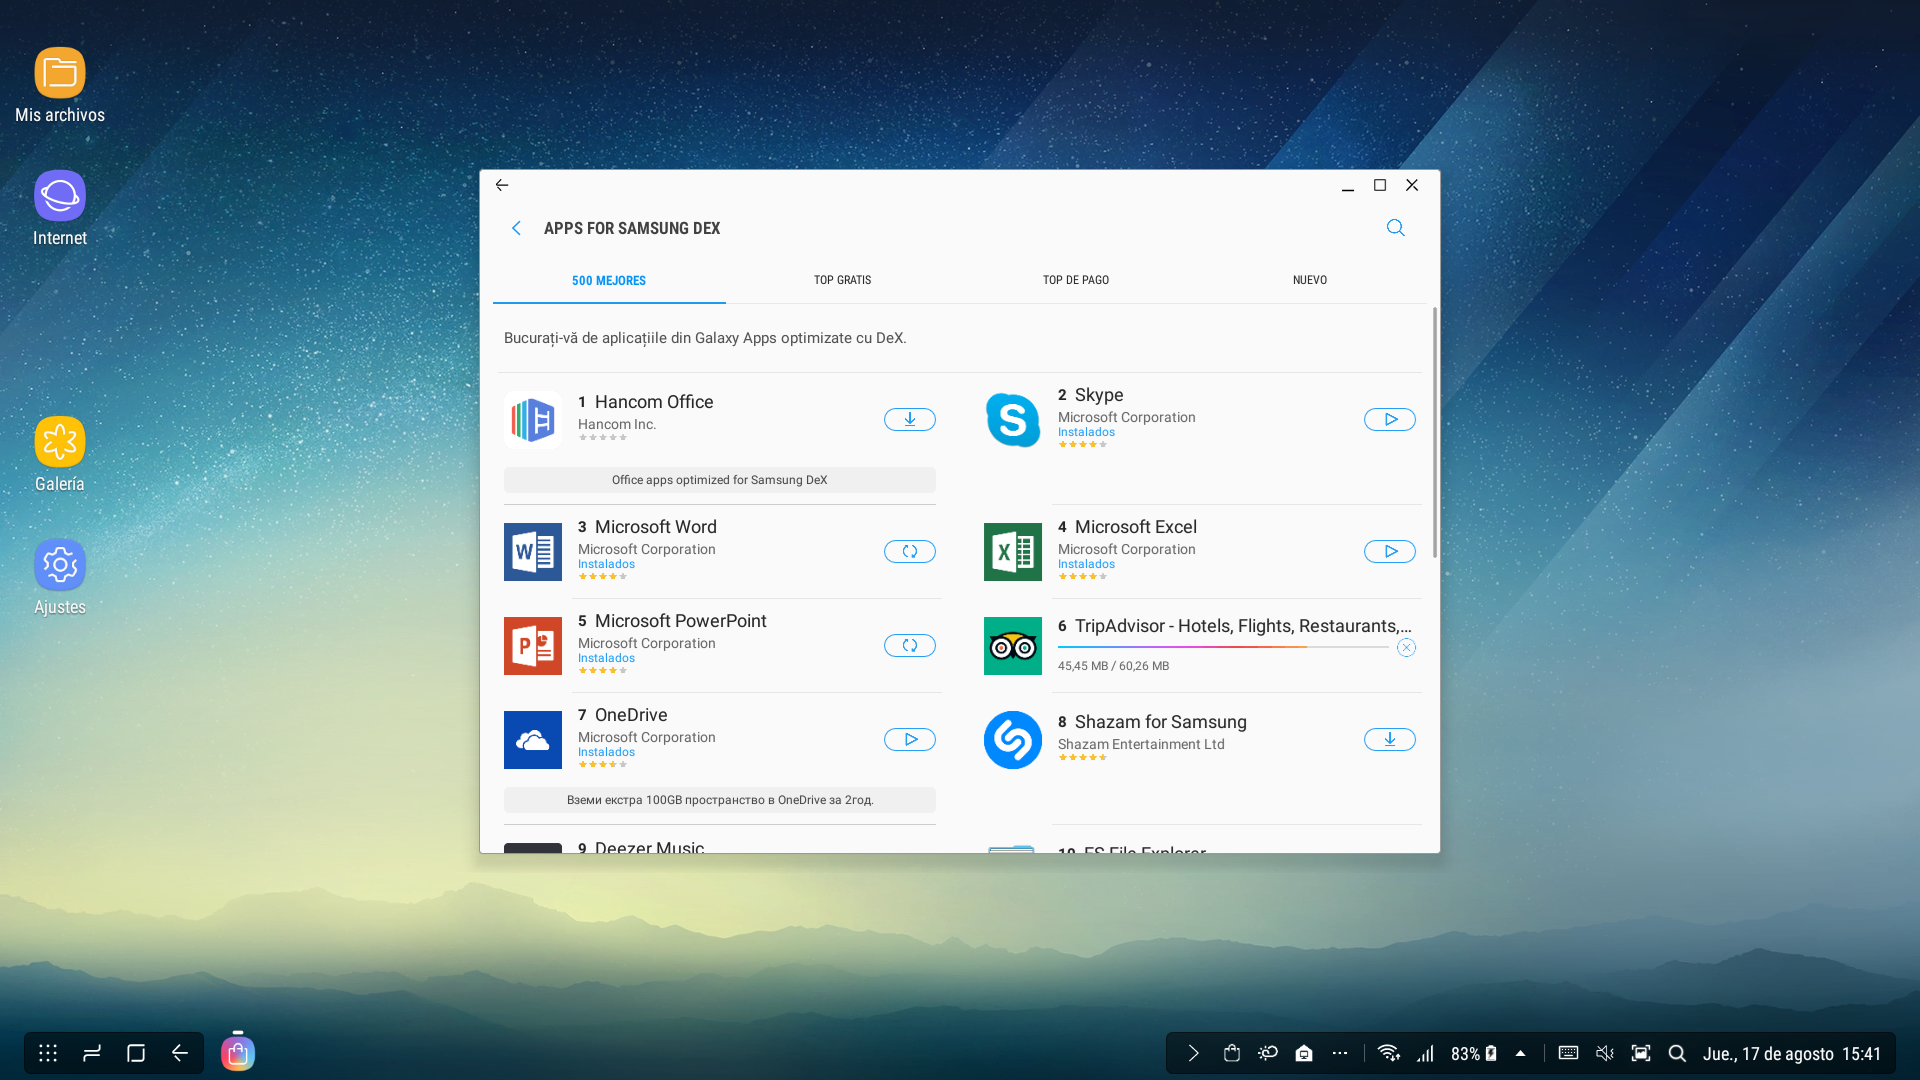
Task: Open the on-screen keyboard icon
Action: tap(1568, 1053)
